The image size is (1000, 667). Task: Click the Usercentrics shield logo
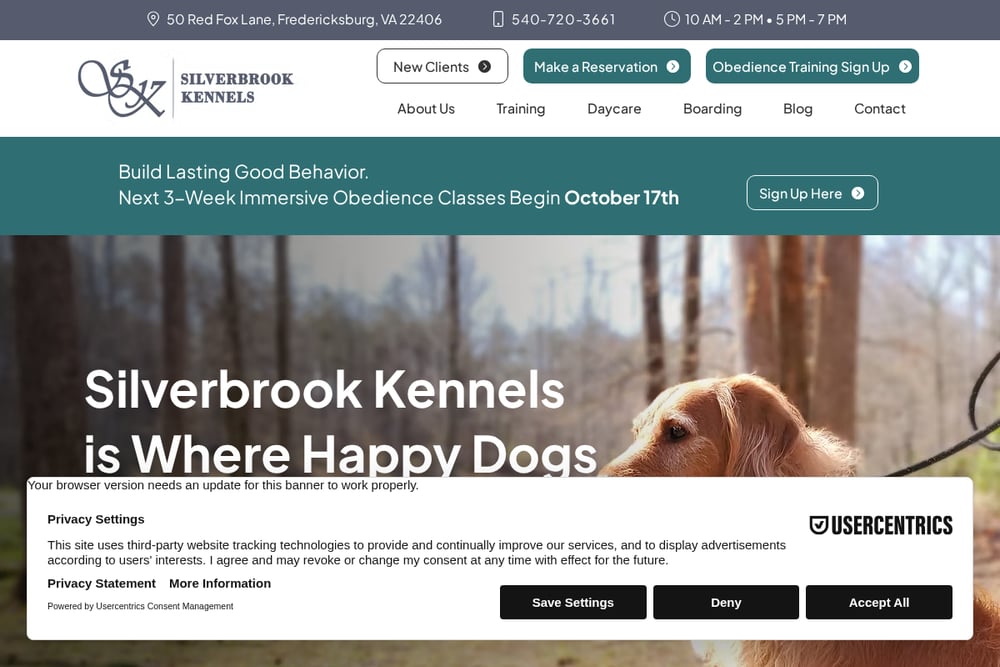point(819,525)
